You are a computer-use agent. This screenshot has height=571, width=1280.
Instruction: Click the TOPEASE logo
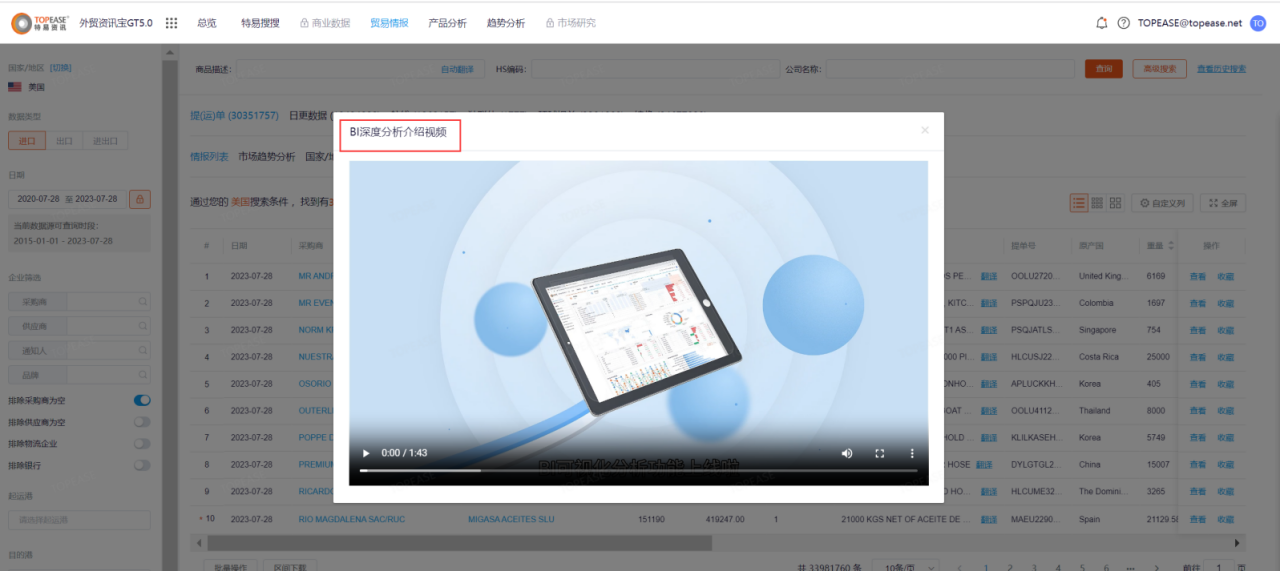click(40, 23)
